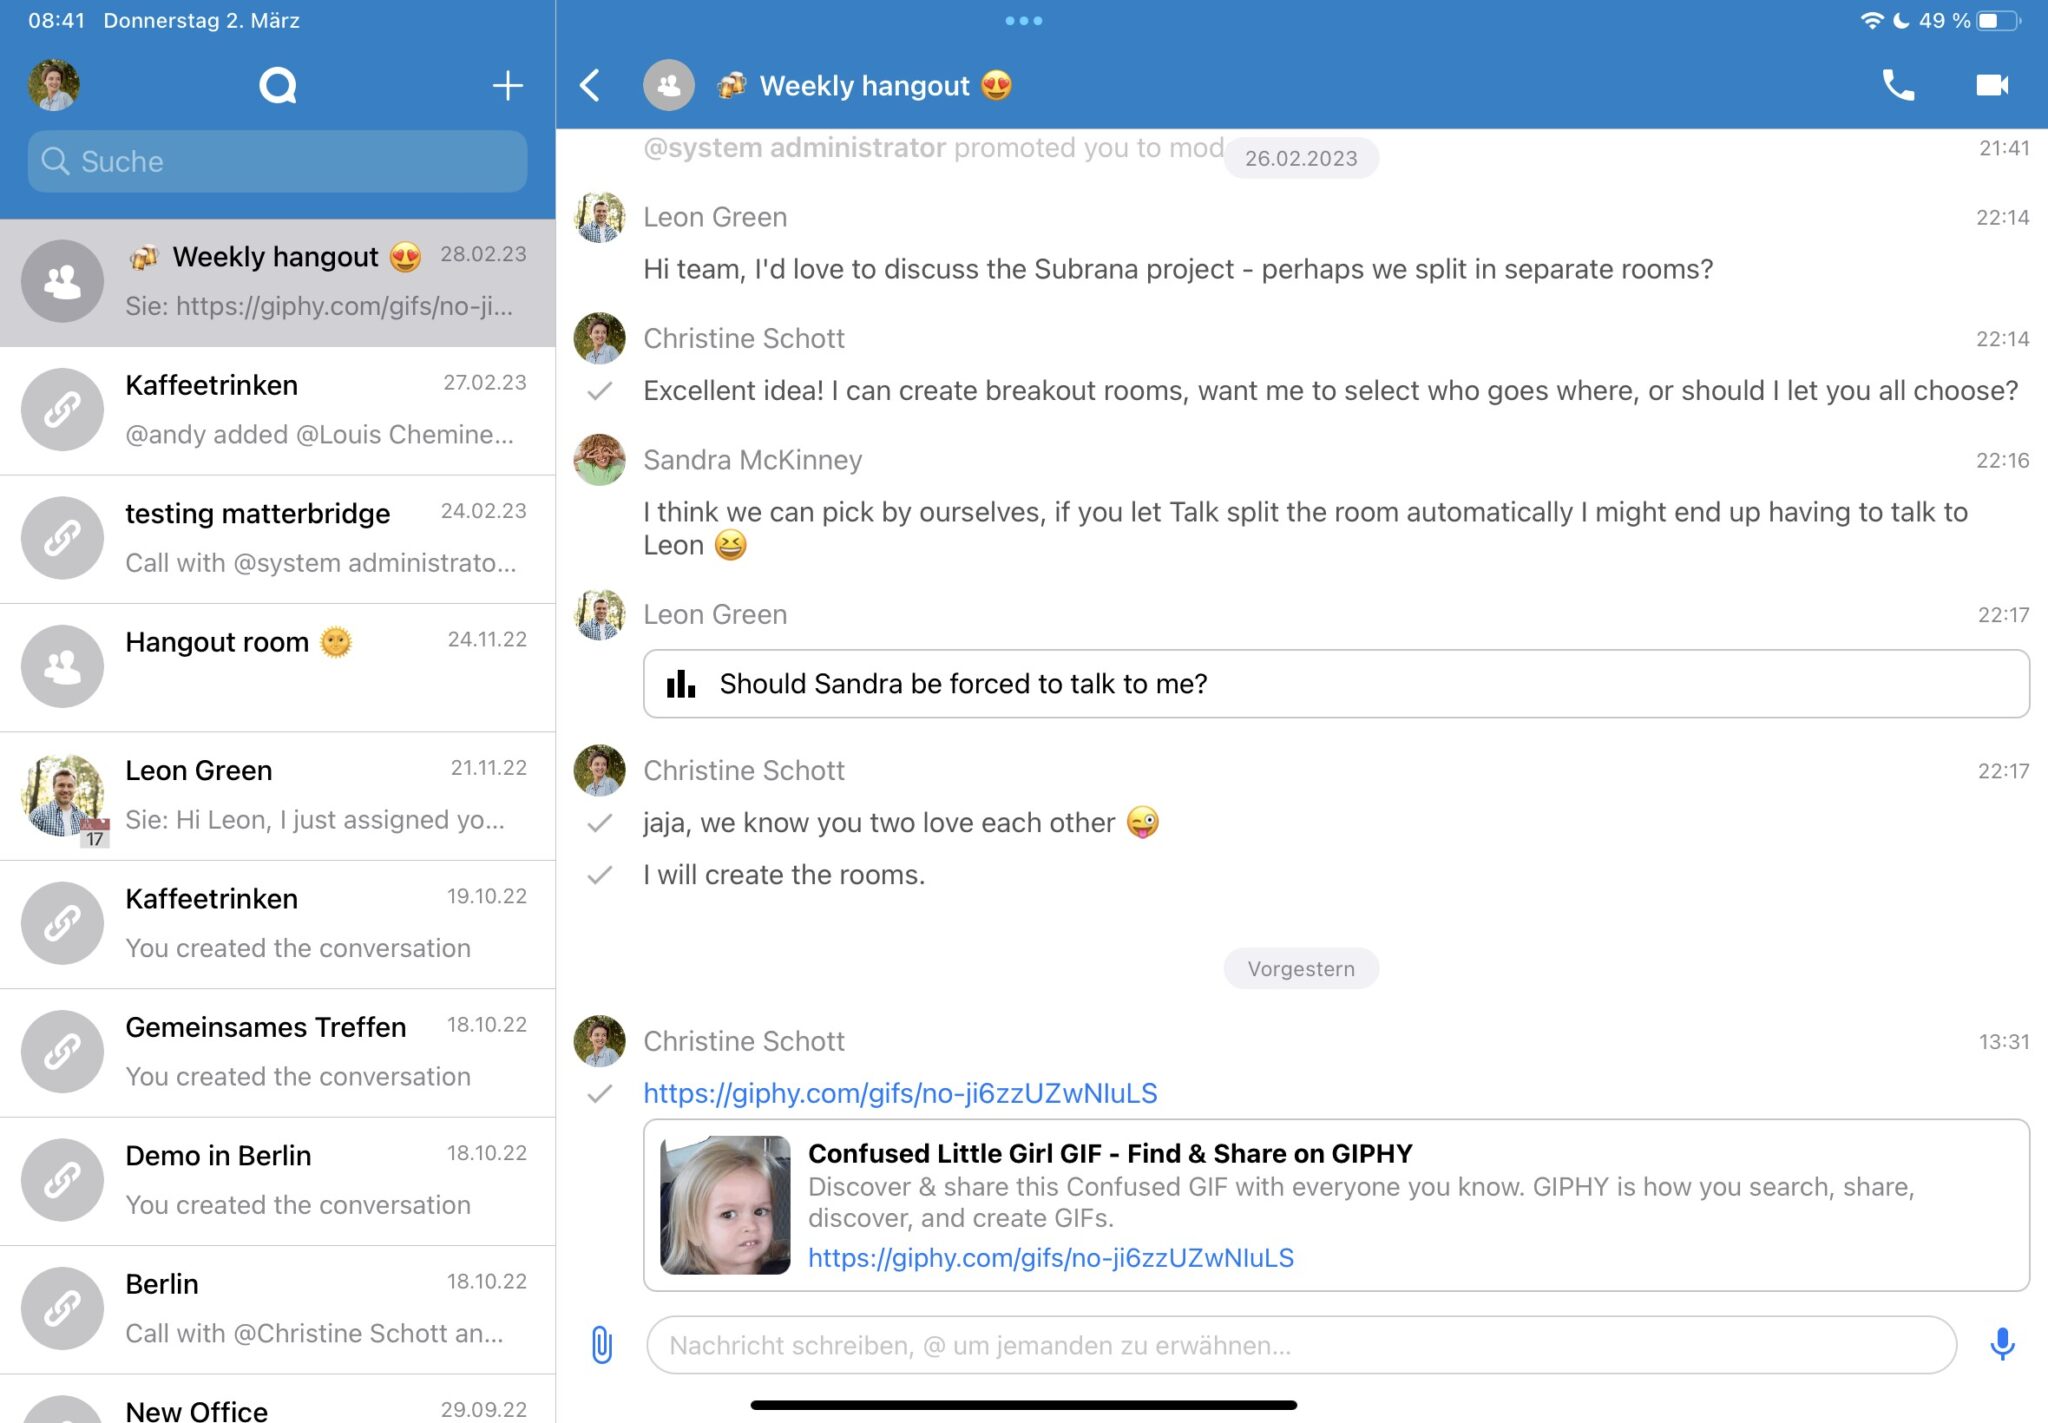The height and width of the screenshot is (1423, 2048).
Task: Open your profile avatar top left
Action: click(53, 85)
